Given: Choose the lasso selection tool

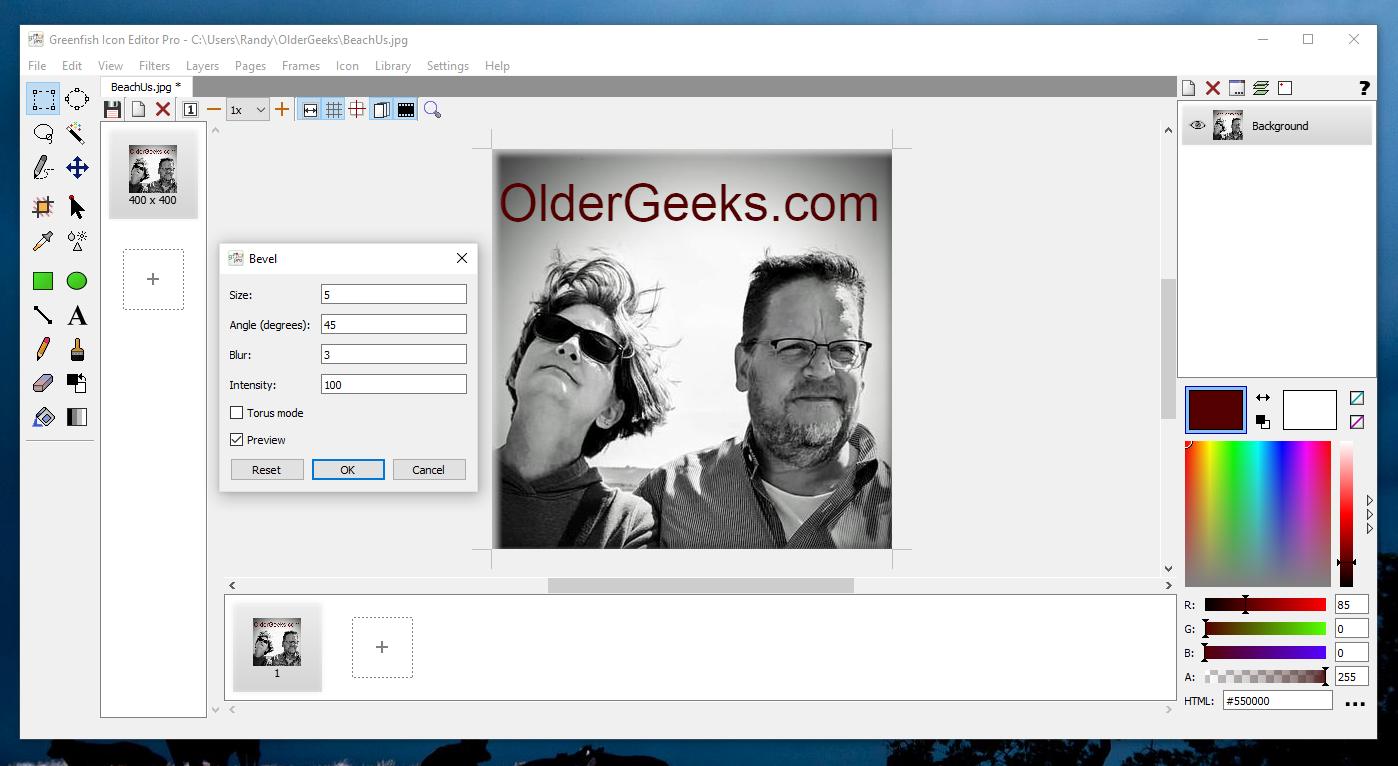Looking at the screenshot, I should click(x=43, y=133).
